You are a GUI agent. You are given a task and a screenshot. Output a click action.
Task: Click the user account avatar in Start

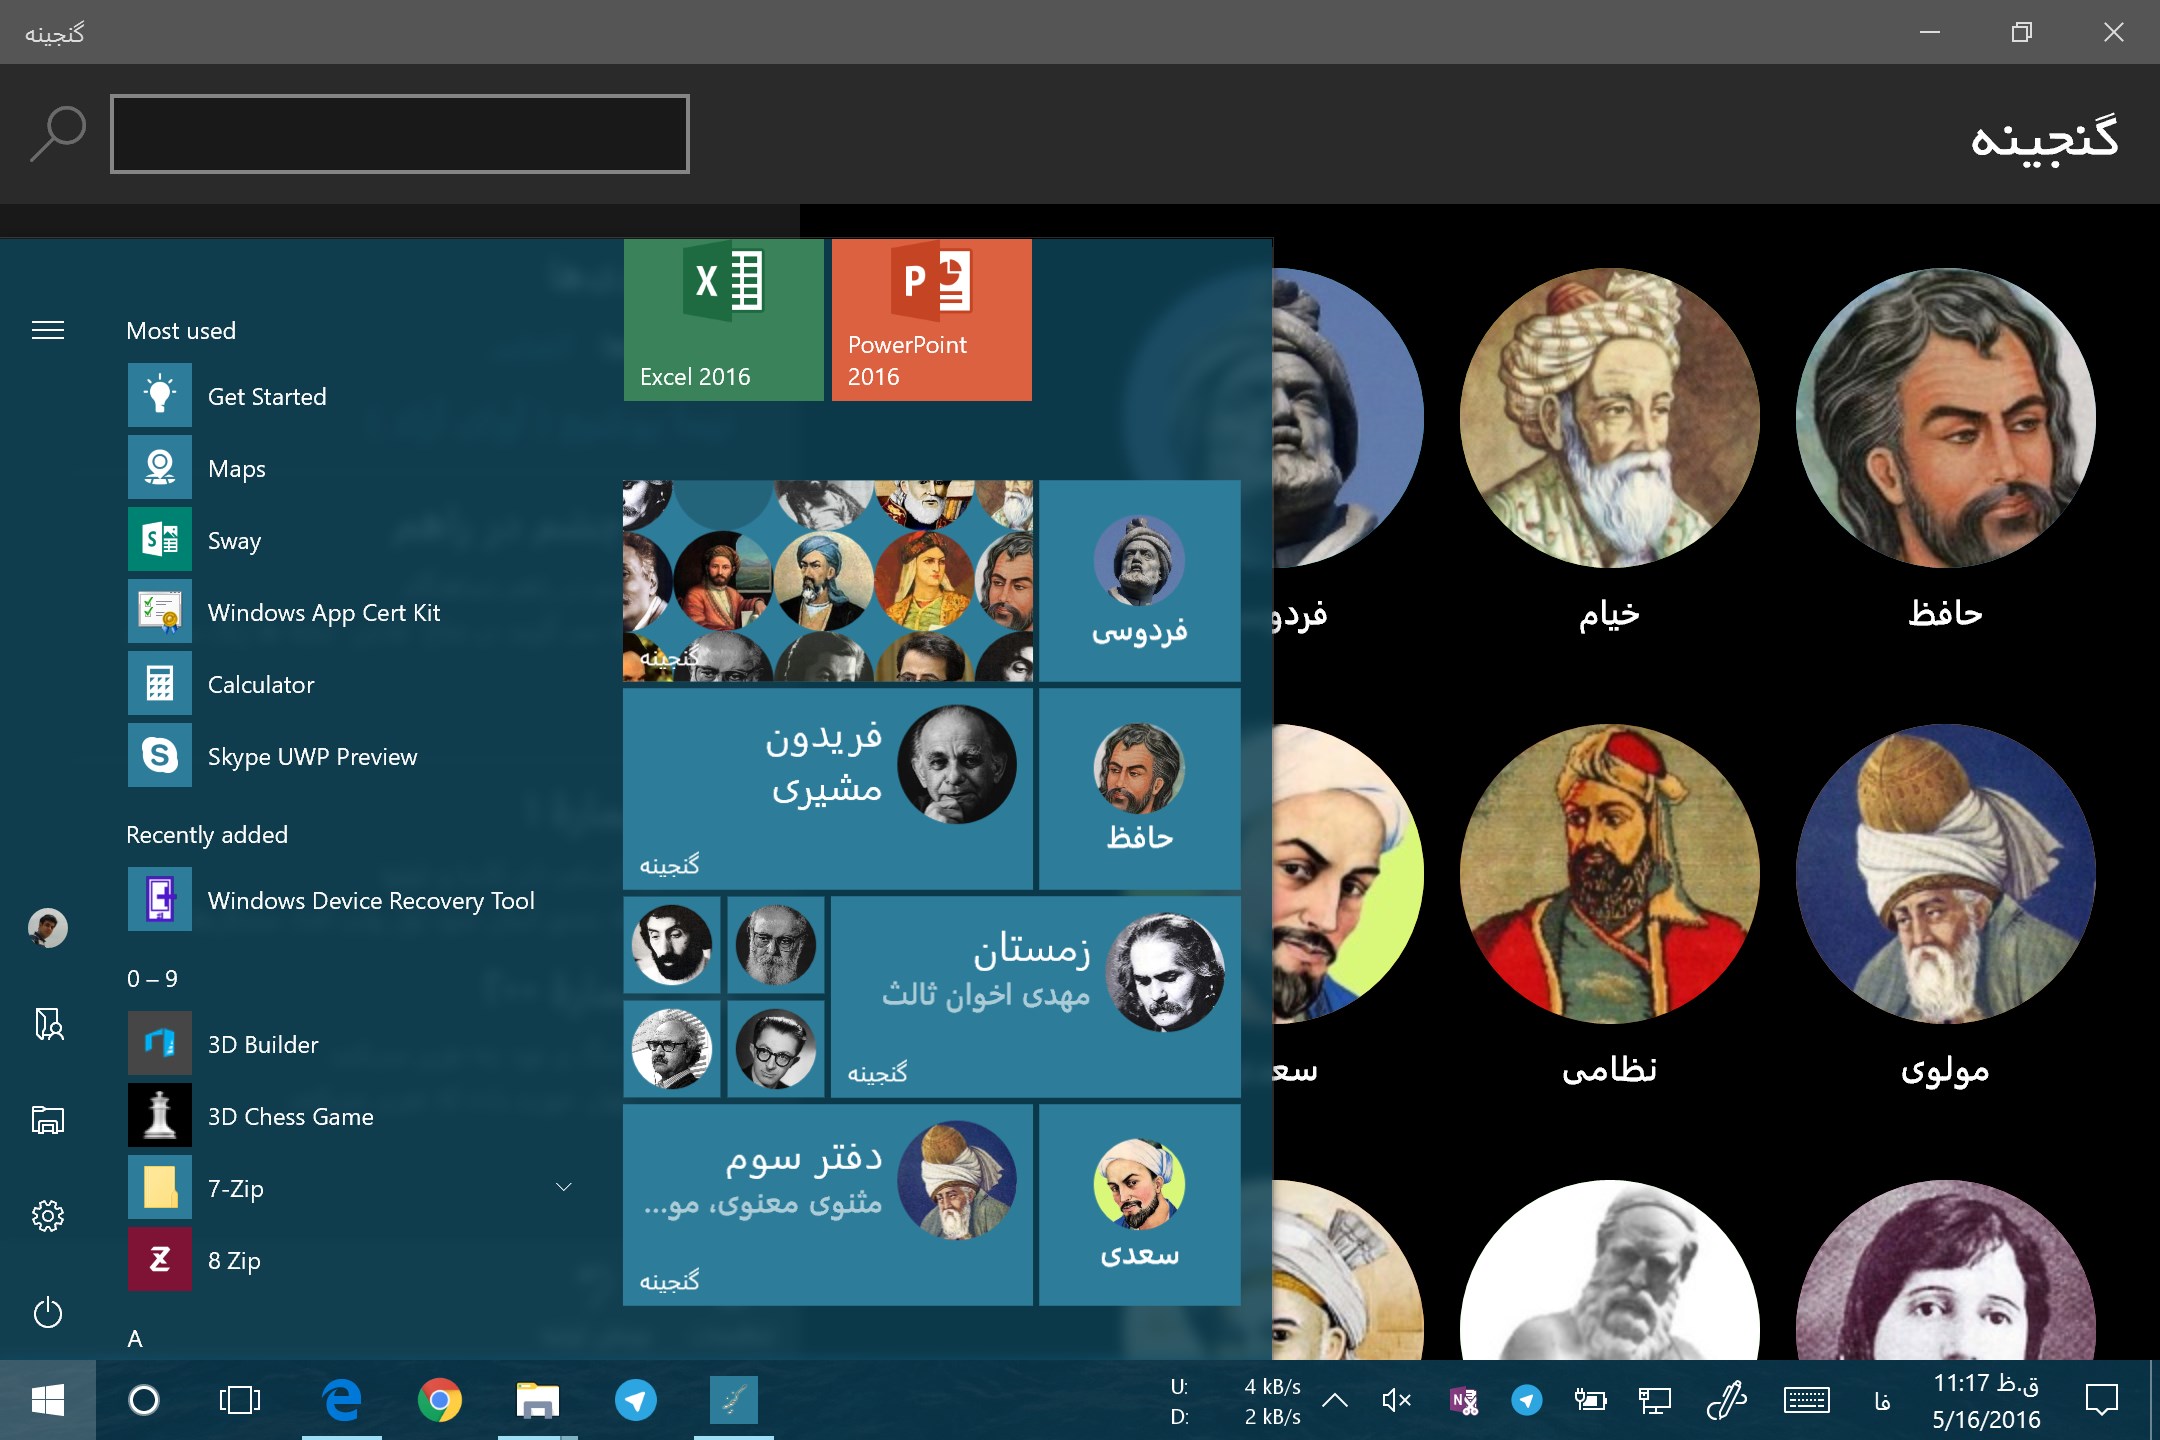click(x=48, y=928)
